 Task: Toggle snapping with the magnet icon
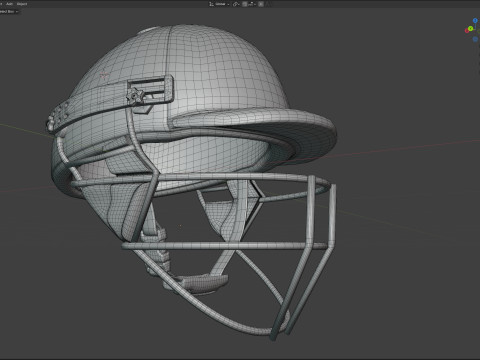[x=245, y=4]
